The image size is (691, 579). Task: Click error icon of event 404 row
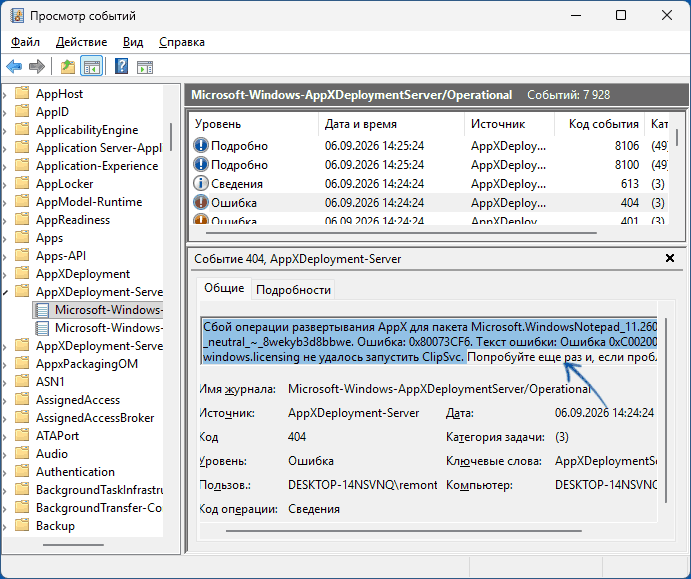point(201,202)
